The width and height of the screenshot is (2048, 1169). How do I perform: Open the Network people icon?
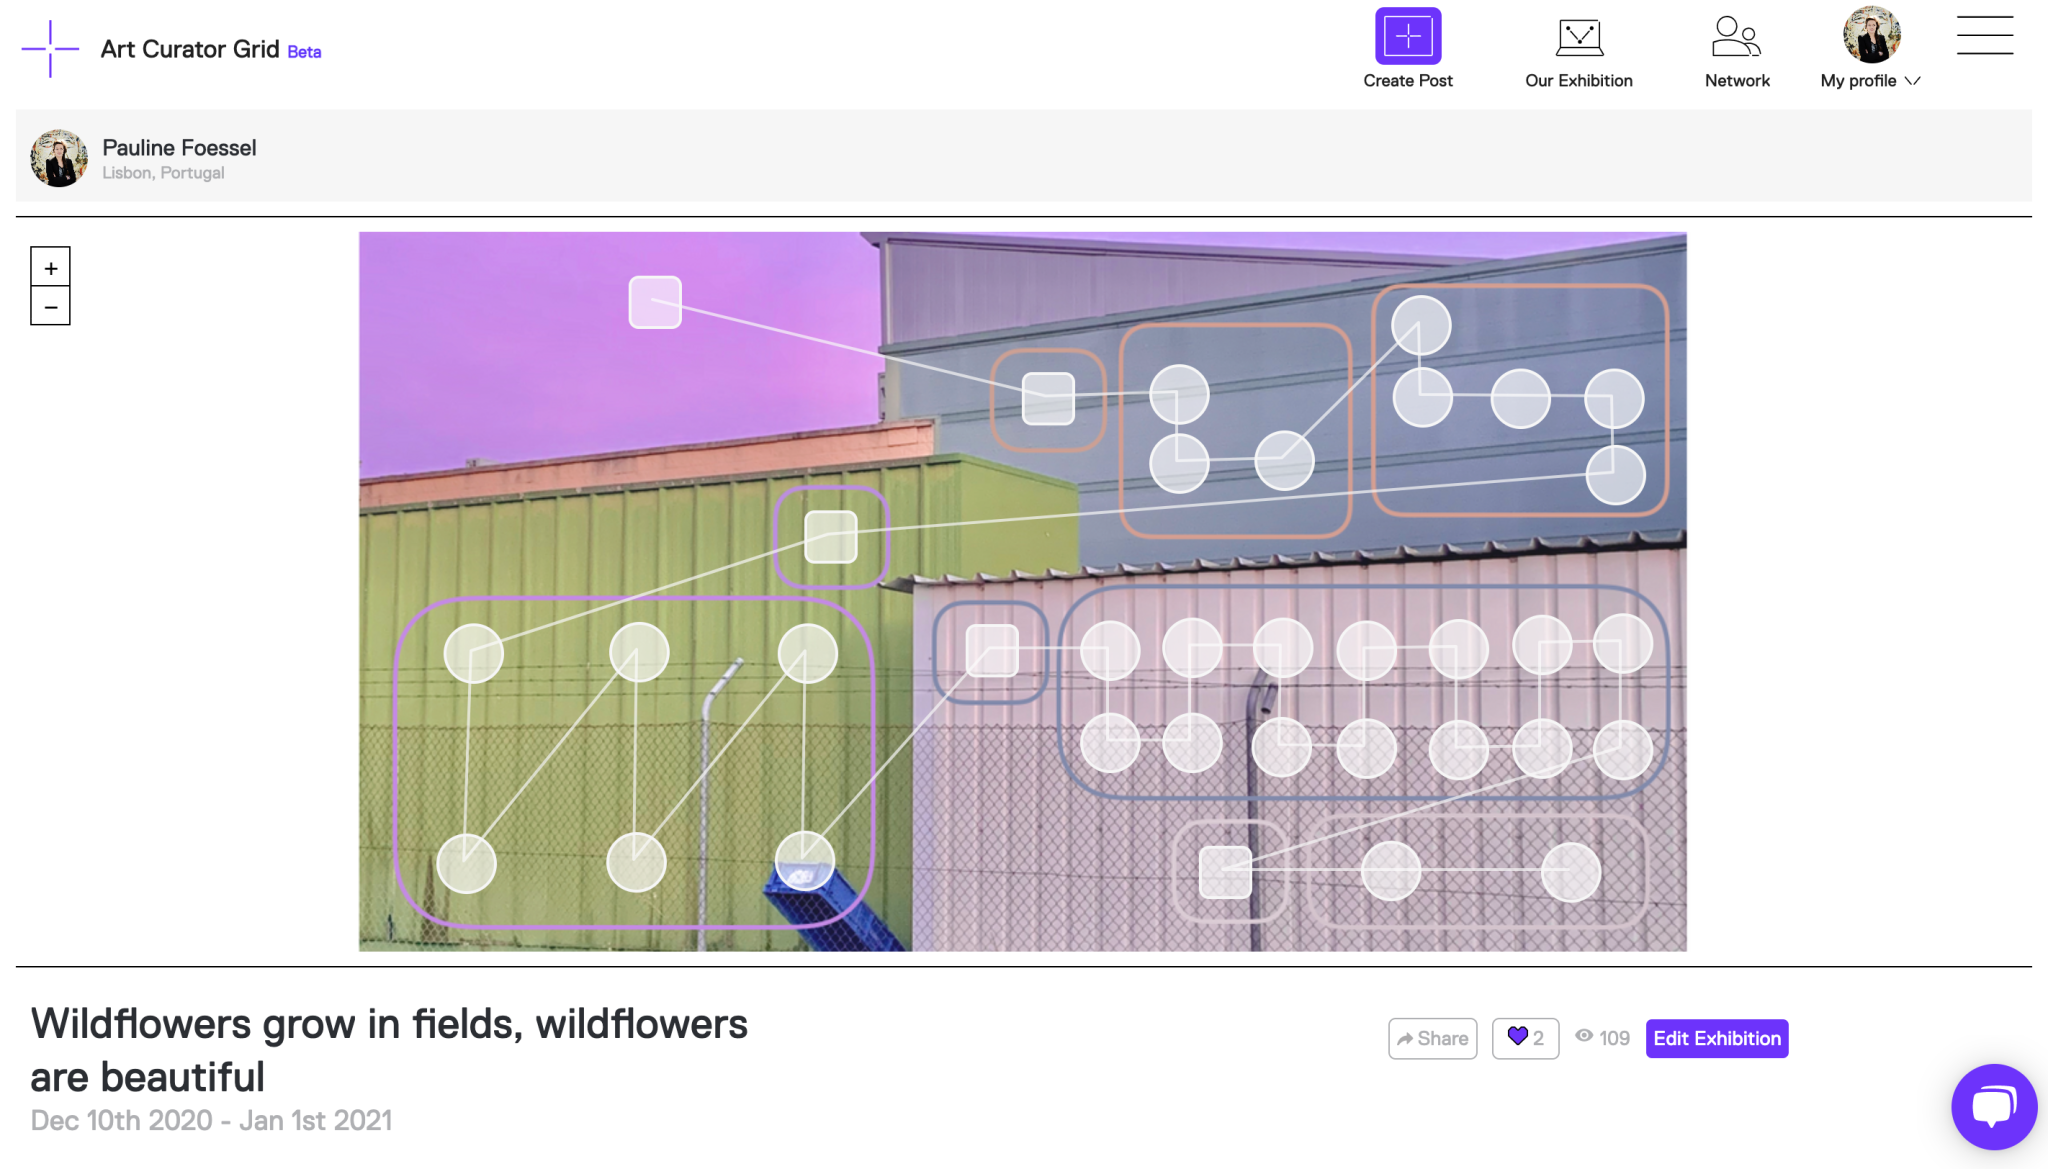[x=1736, y=37]
